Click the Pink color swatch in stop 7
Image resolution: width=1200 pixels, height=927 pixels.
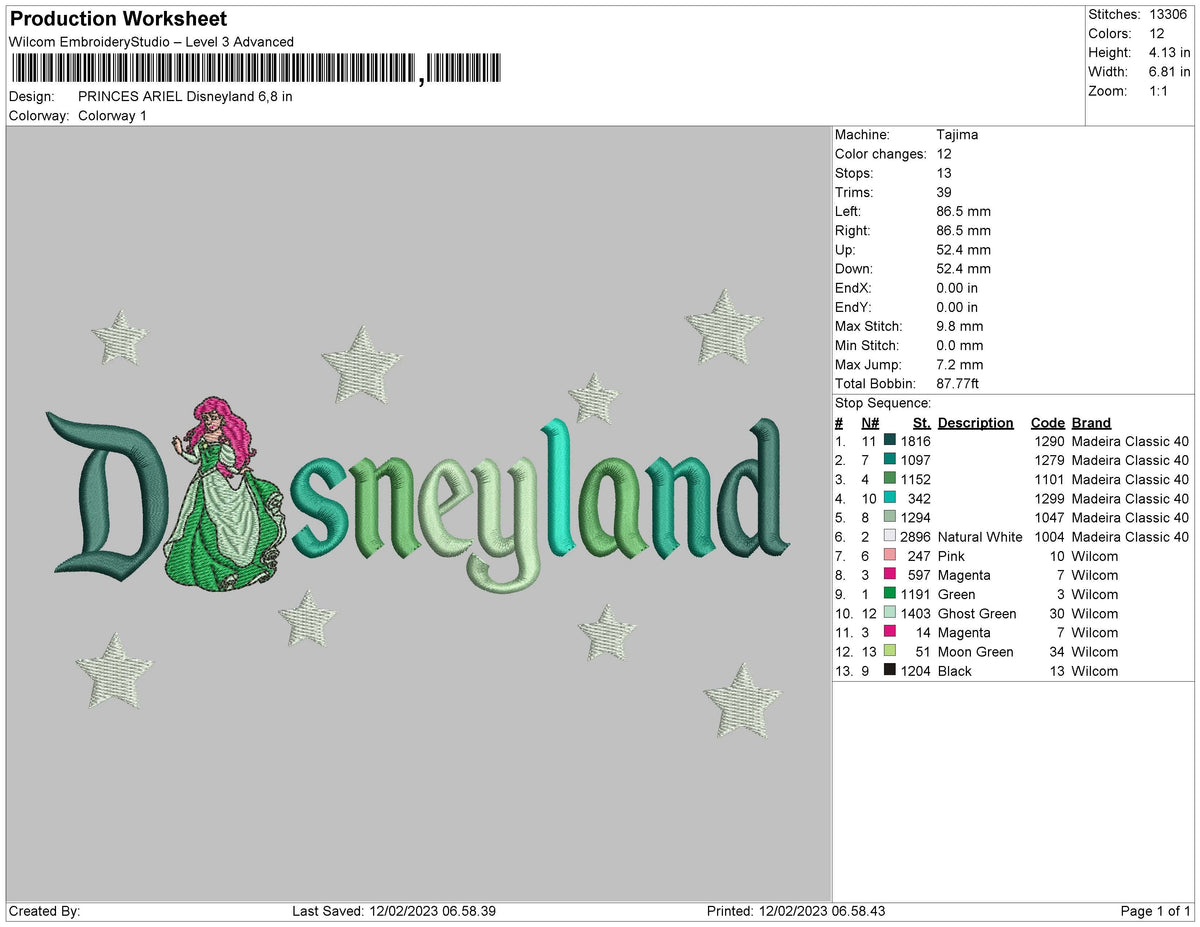point(890,555)
